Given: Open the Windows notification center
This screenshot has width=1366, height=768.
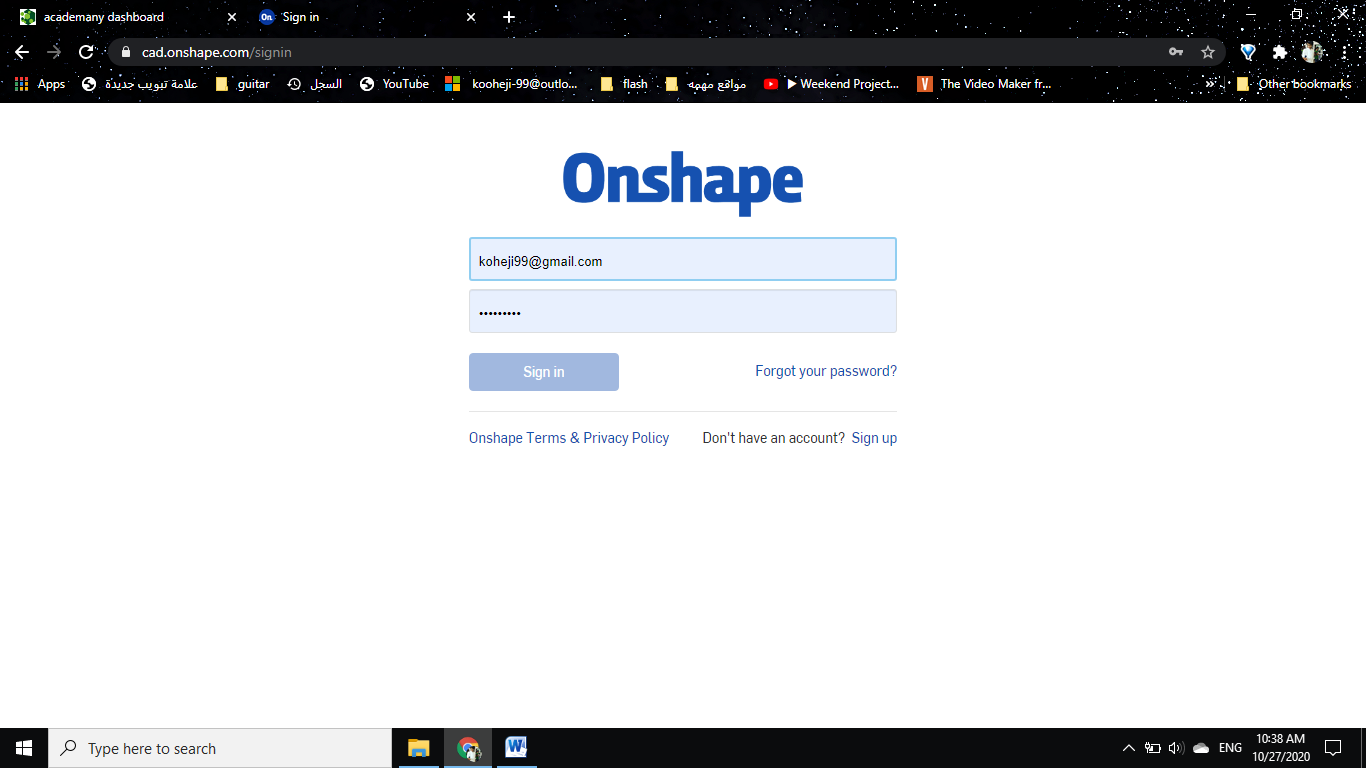Looking at the screenshot, I should point(1333,748).
